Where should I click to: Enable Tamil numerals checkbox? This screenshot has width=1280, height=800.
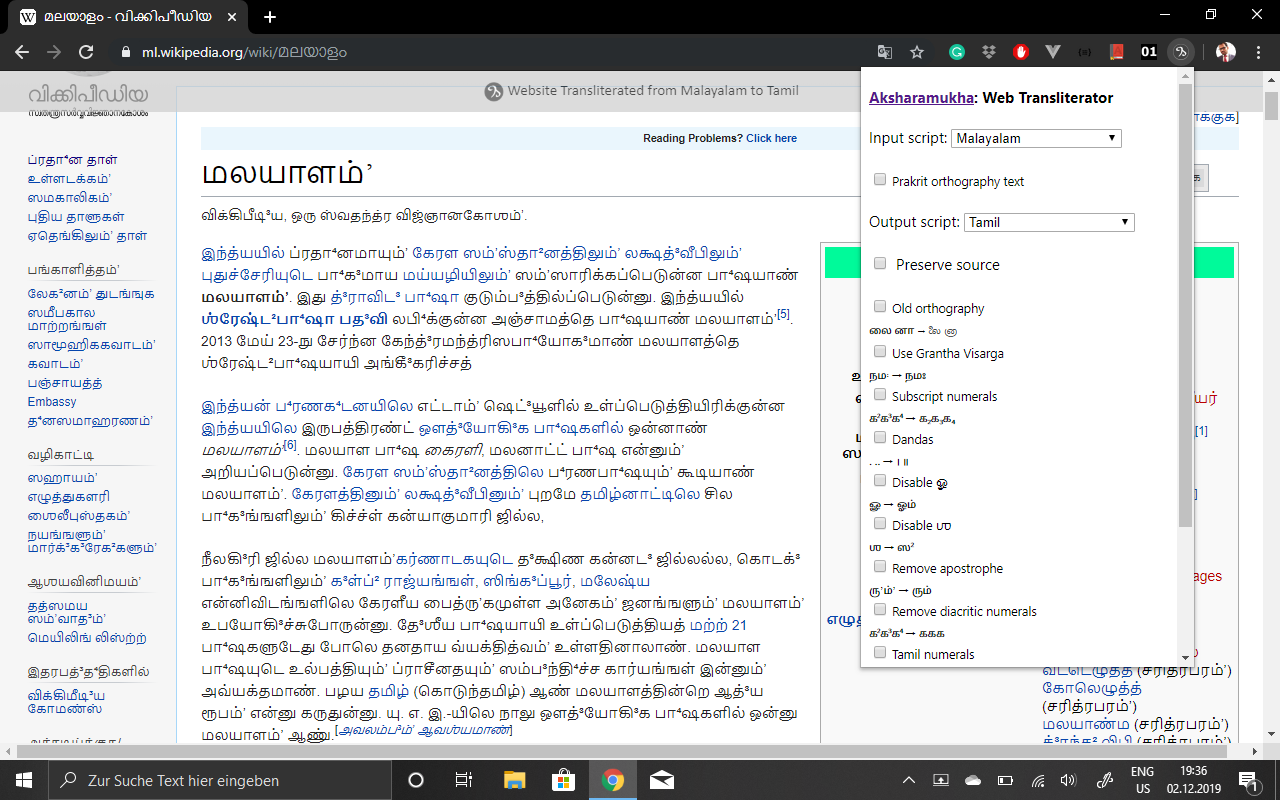point(880,653)
